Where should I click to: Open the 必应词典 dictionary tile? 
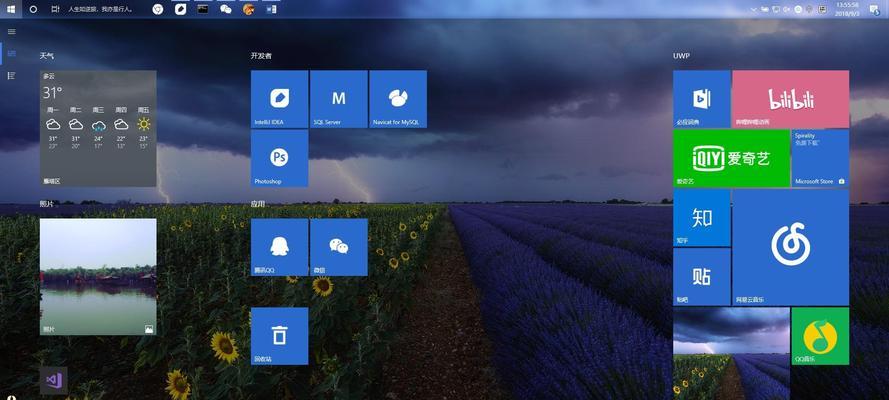coord(702,99)
